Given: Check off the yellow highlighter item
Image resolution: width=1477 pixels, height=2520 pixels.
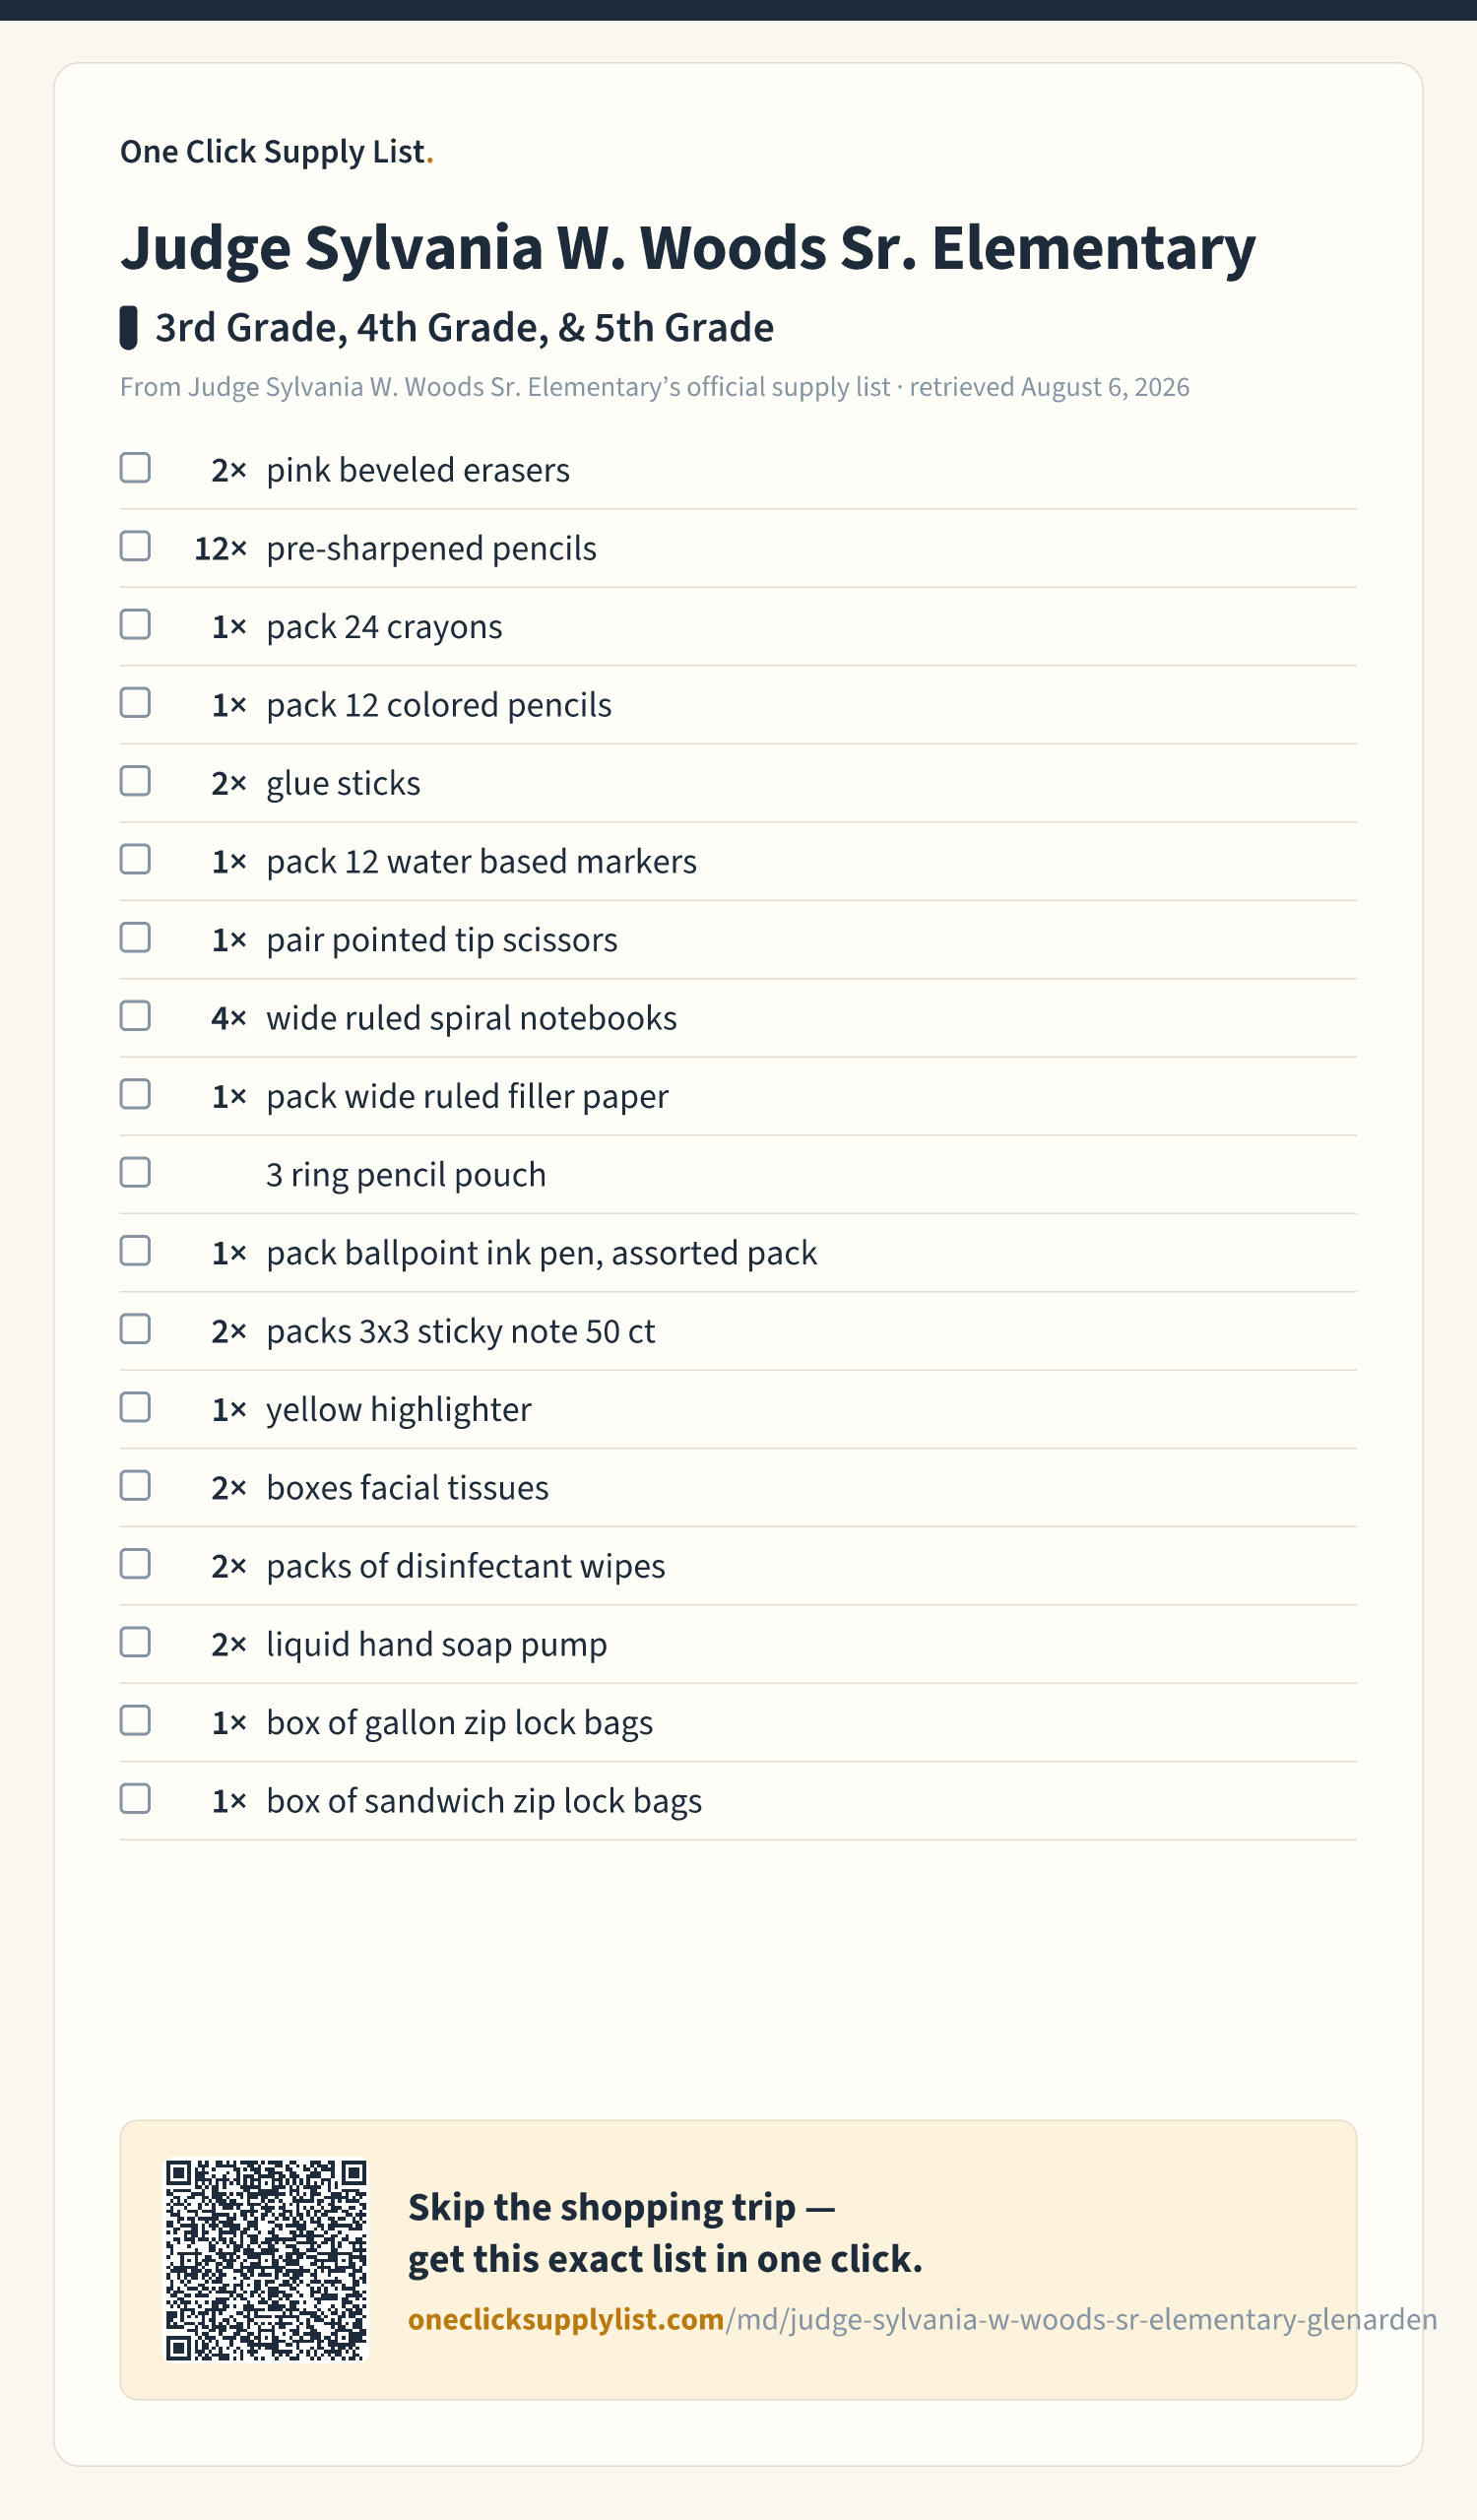Looking at the screenshot, I should point(135,1407).
